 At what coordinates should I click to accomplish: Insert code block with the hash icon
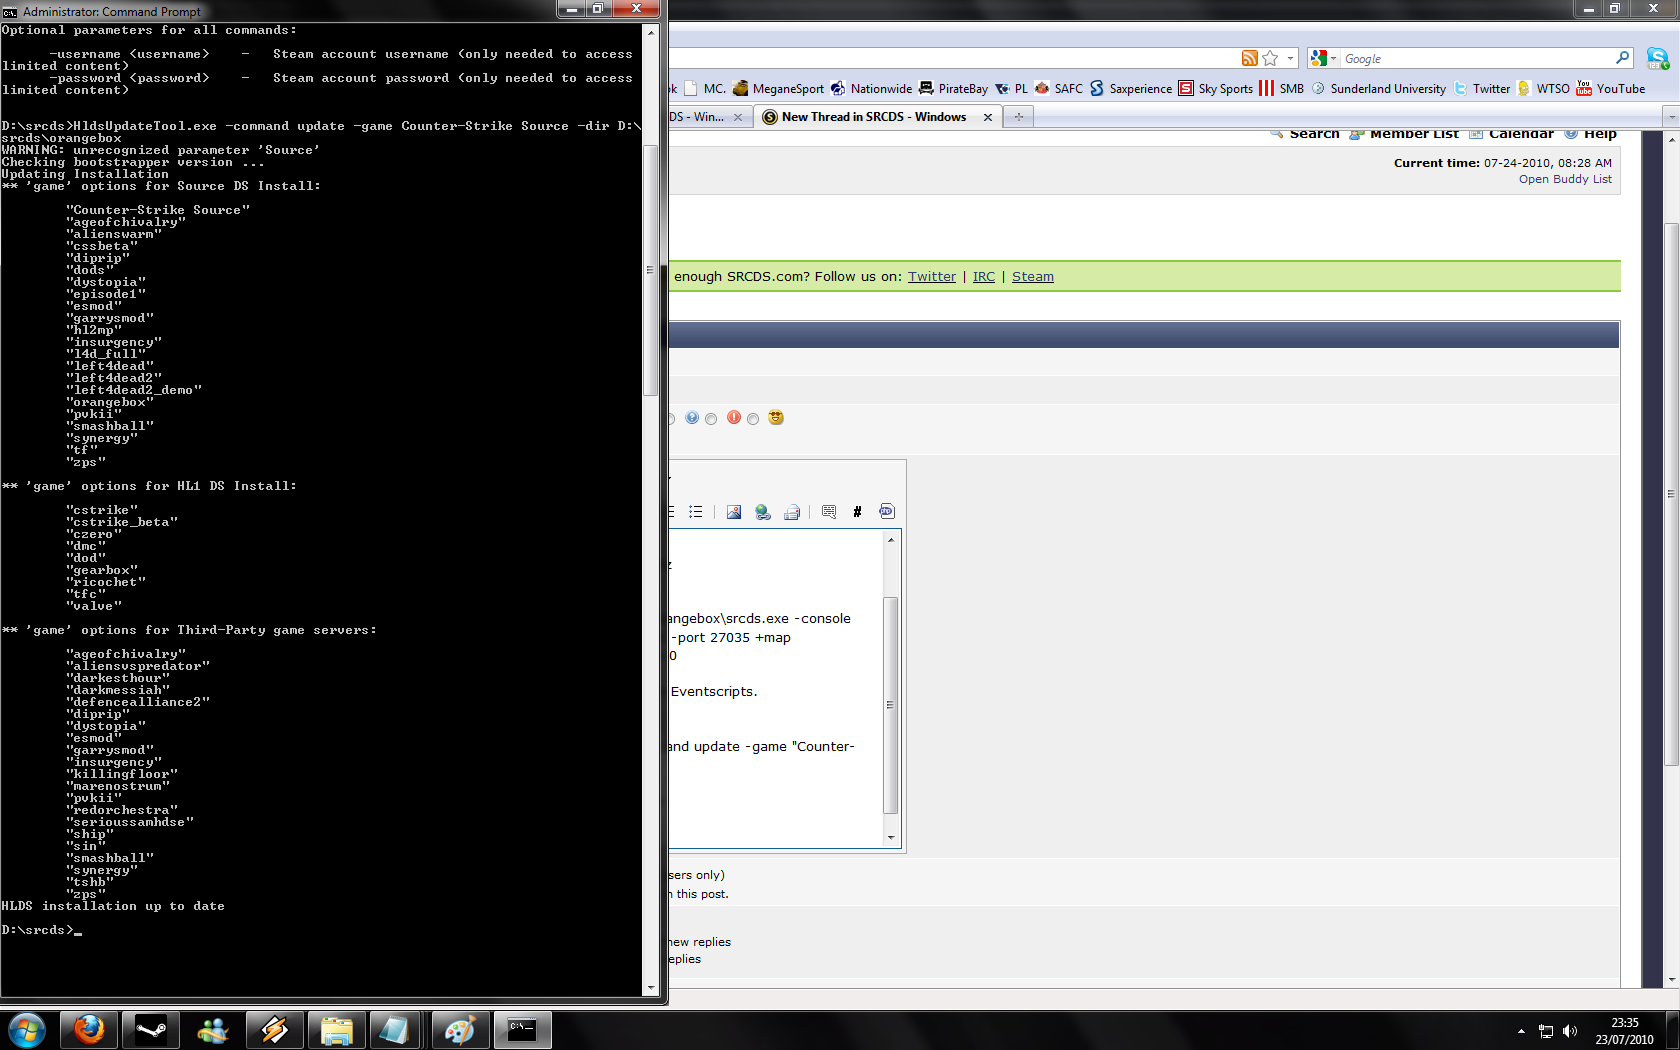(857, 511)
